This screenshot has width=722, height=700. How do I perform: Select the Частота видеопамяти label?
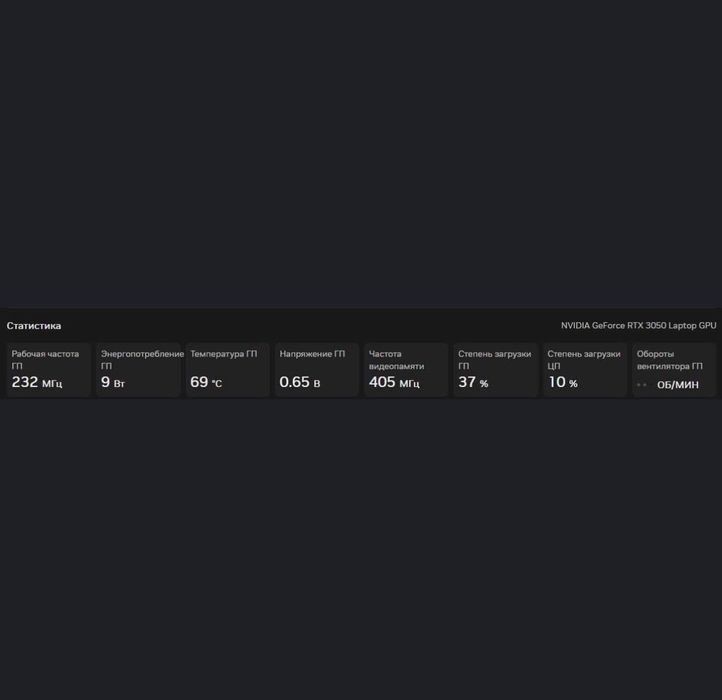pos(396,359)
